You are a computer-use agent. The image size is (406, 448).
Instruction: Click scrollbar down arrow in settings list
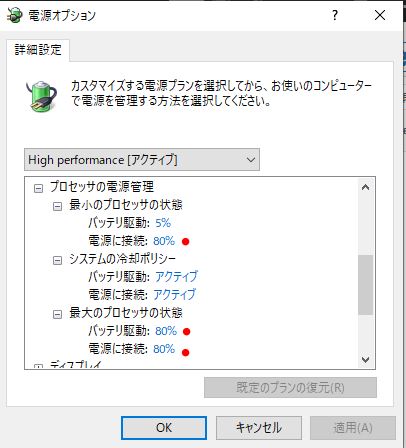point(365,360)
